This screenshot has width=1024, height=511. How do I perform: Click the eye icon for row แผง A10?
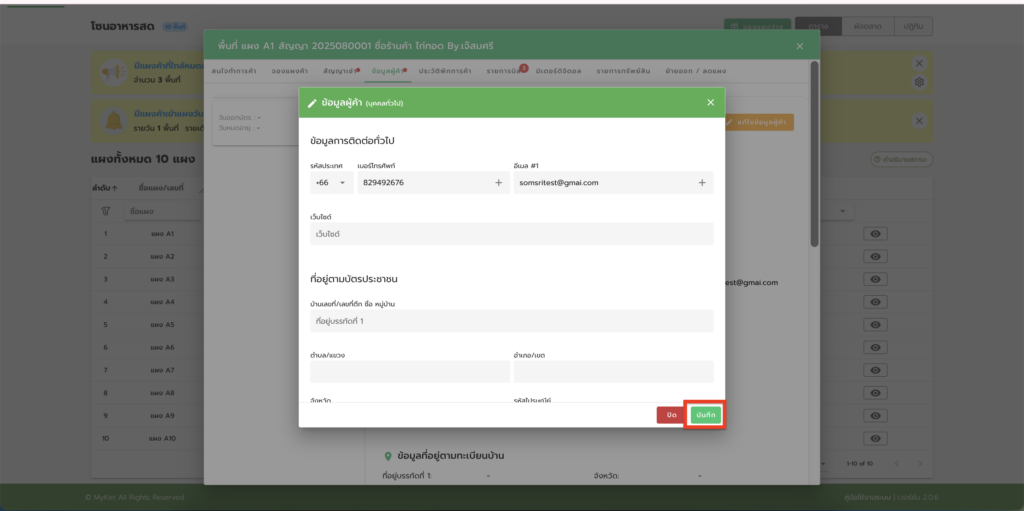[875, 438]
